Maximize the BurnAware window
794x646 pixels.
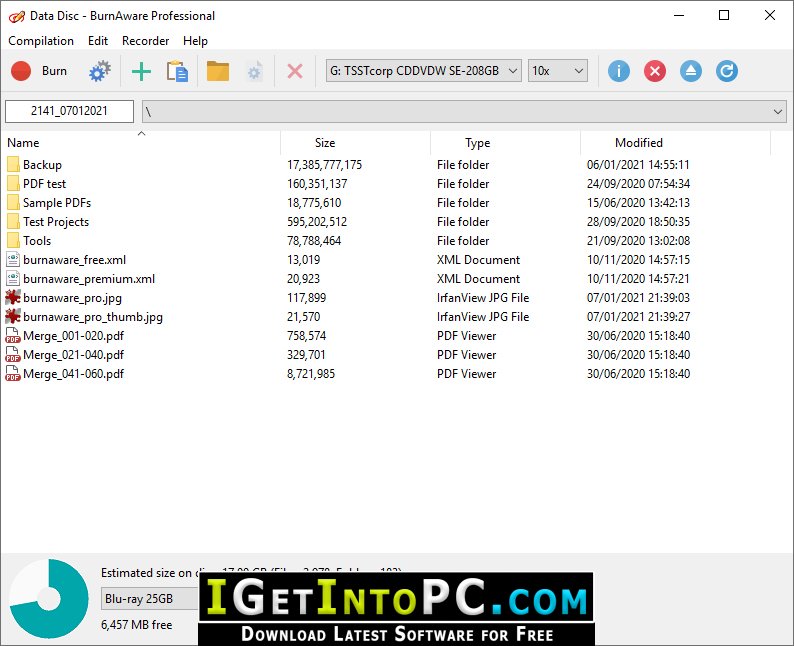coord(724,15)
